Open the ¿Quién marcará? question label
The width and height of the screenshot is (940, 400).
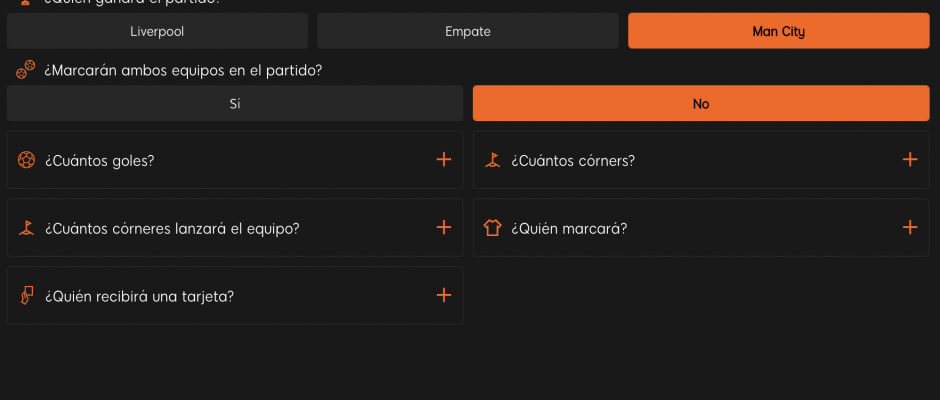pos(569,228)
